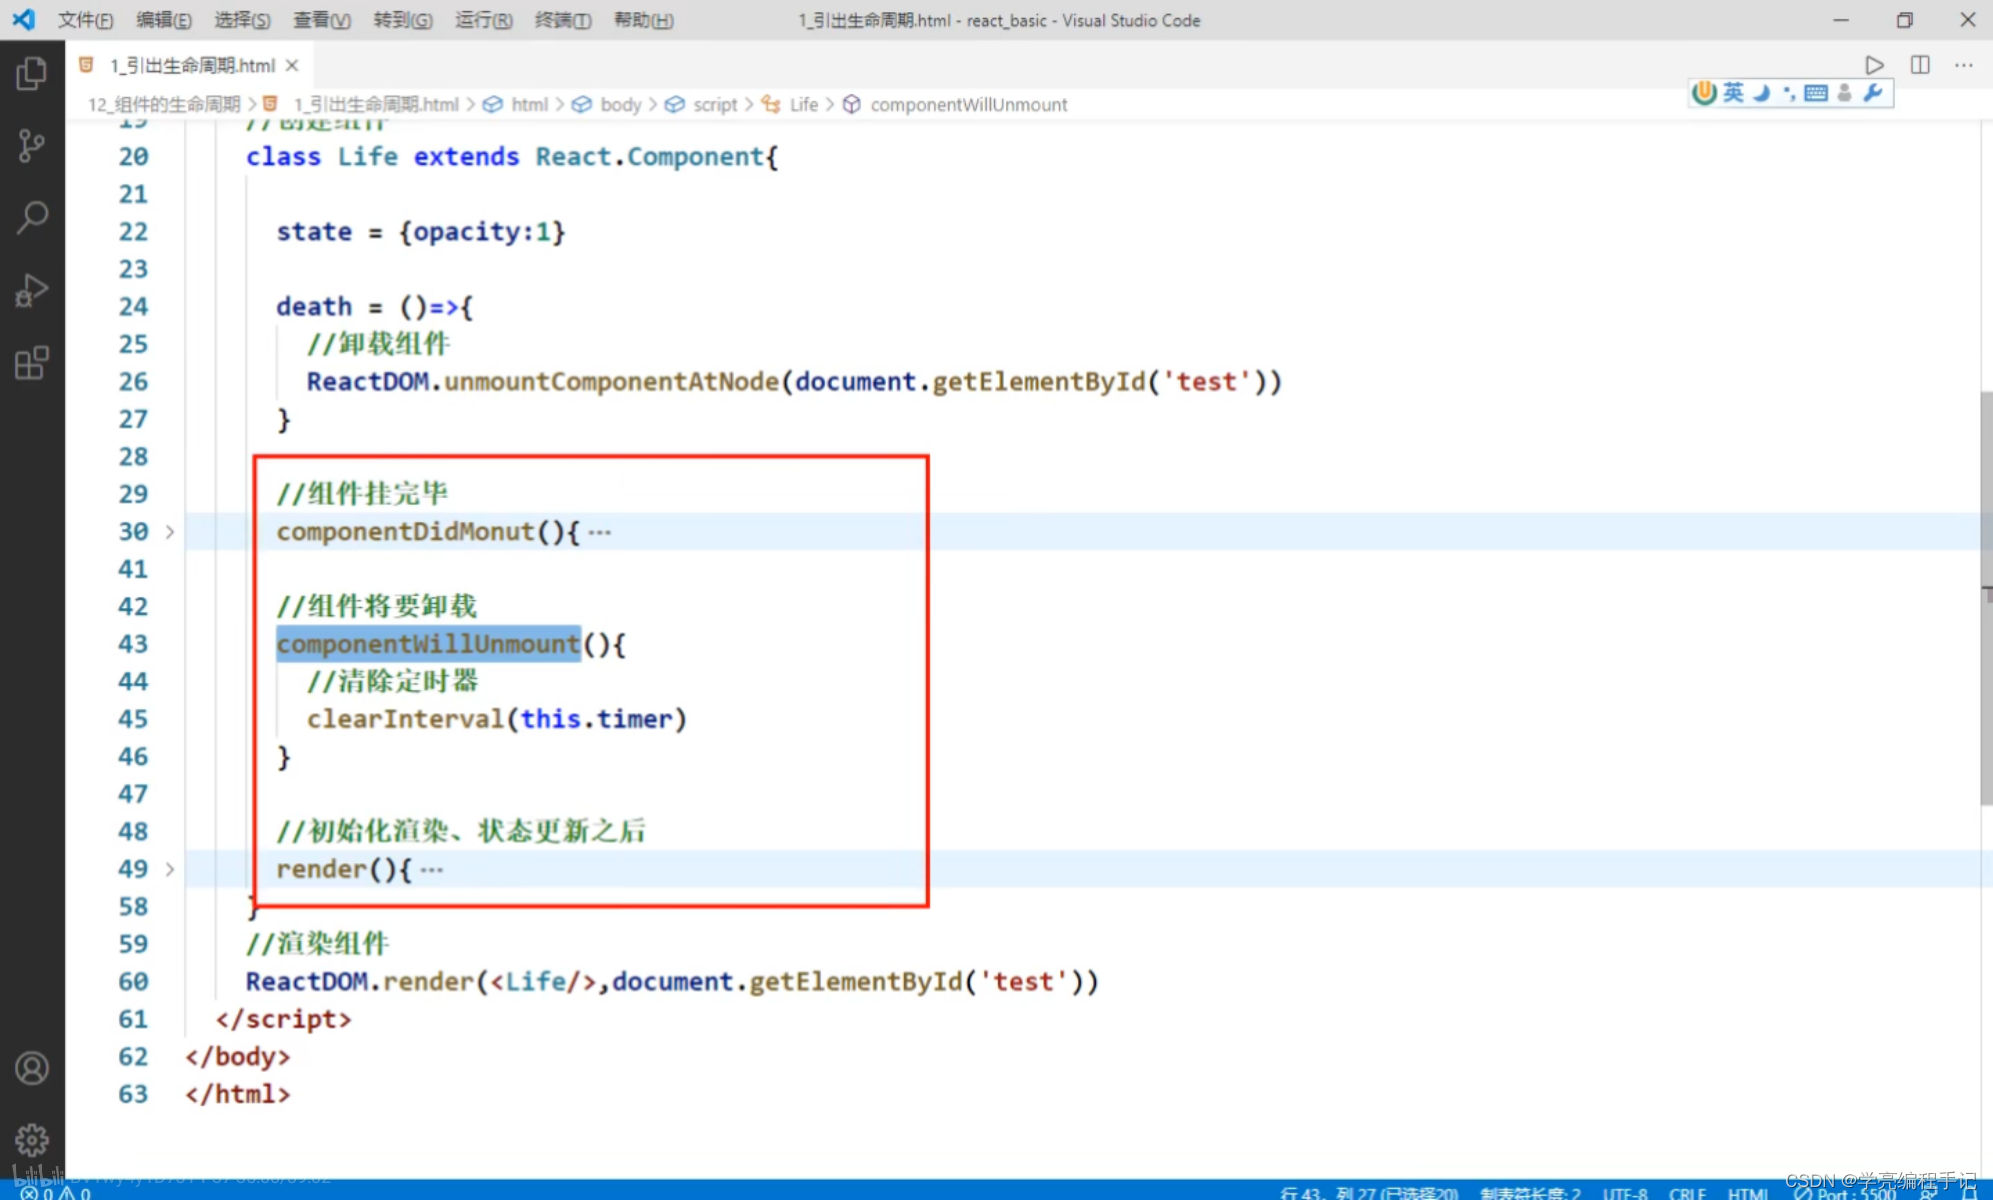Click line number 43 in gutter
This screenshot has height=1200, width=1993.
click(x=133, y=644)
